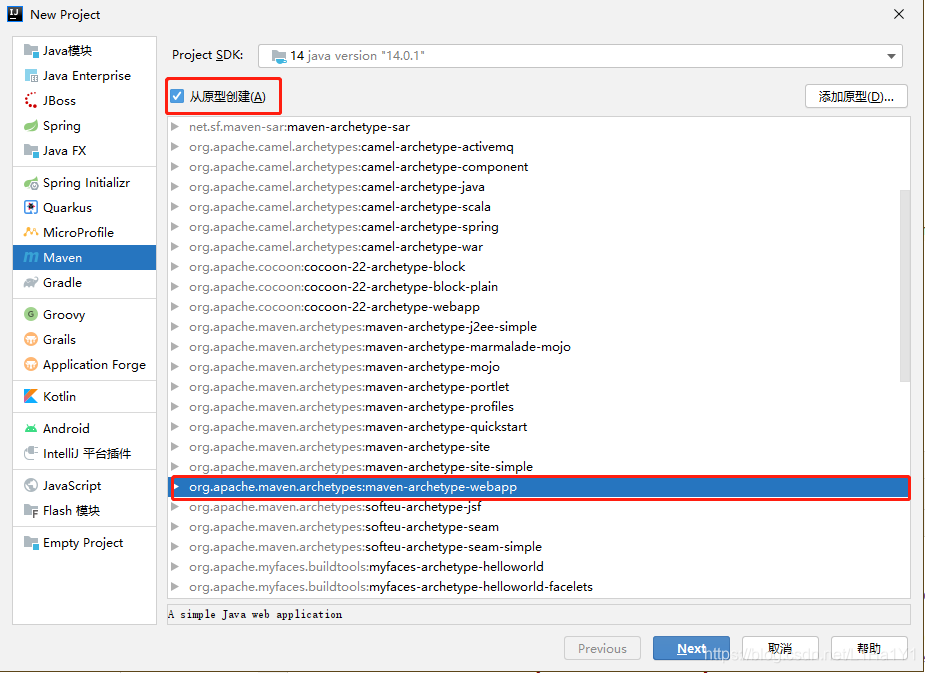Expand myfaces-archetype-helloworld-facelets arrow

coord(175,586)
